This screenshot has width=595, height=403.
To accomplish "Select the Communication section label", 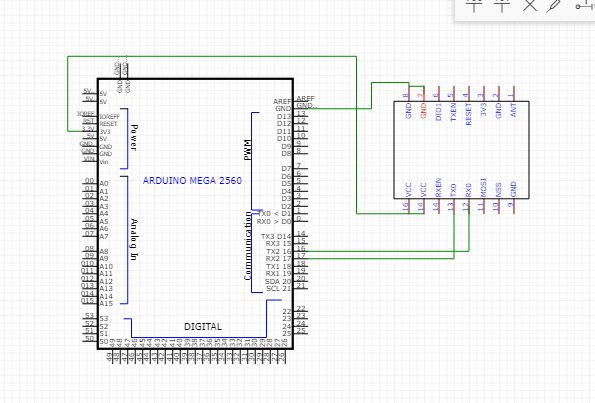I will pos(247,246).
